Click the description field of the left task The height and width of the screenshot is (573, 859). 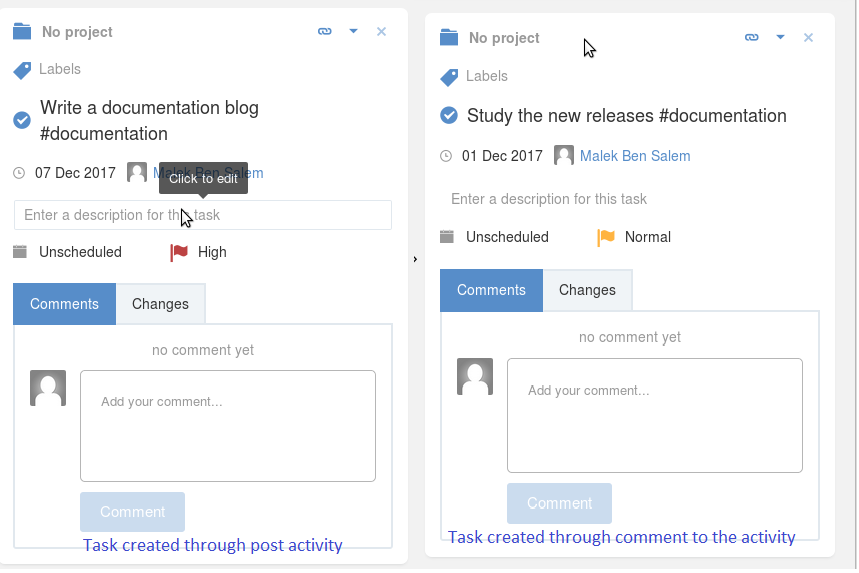tap(203, 215)
